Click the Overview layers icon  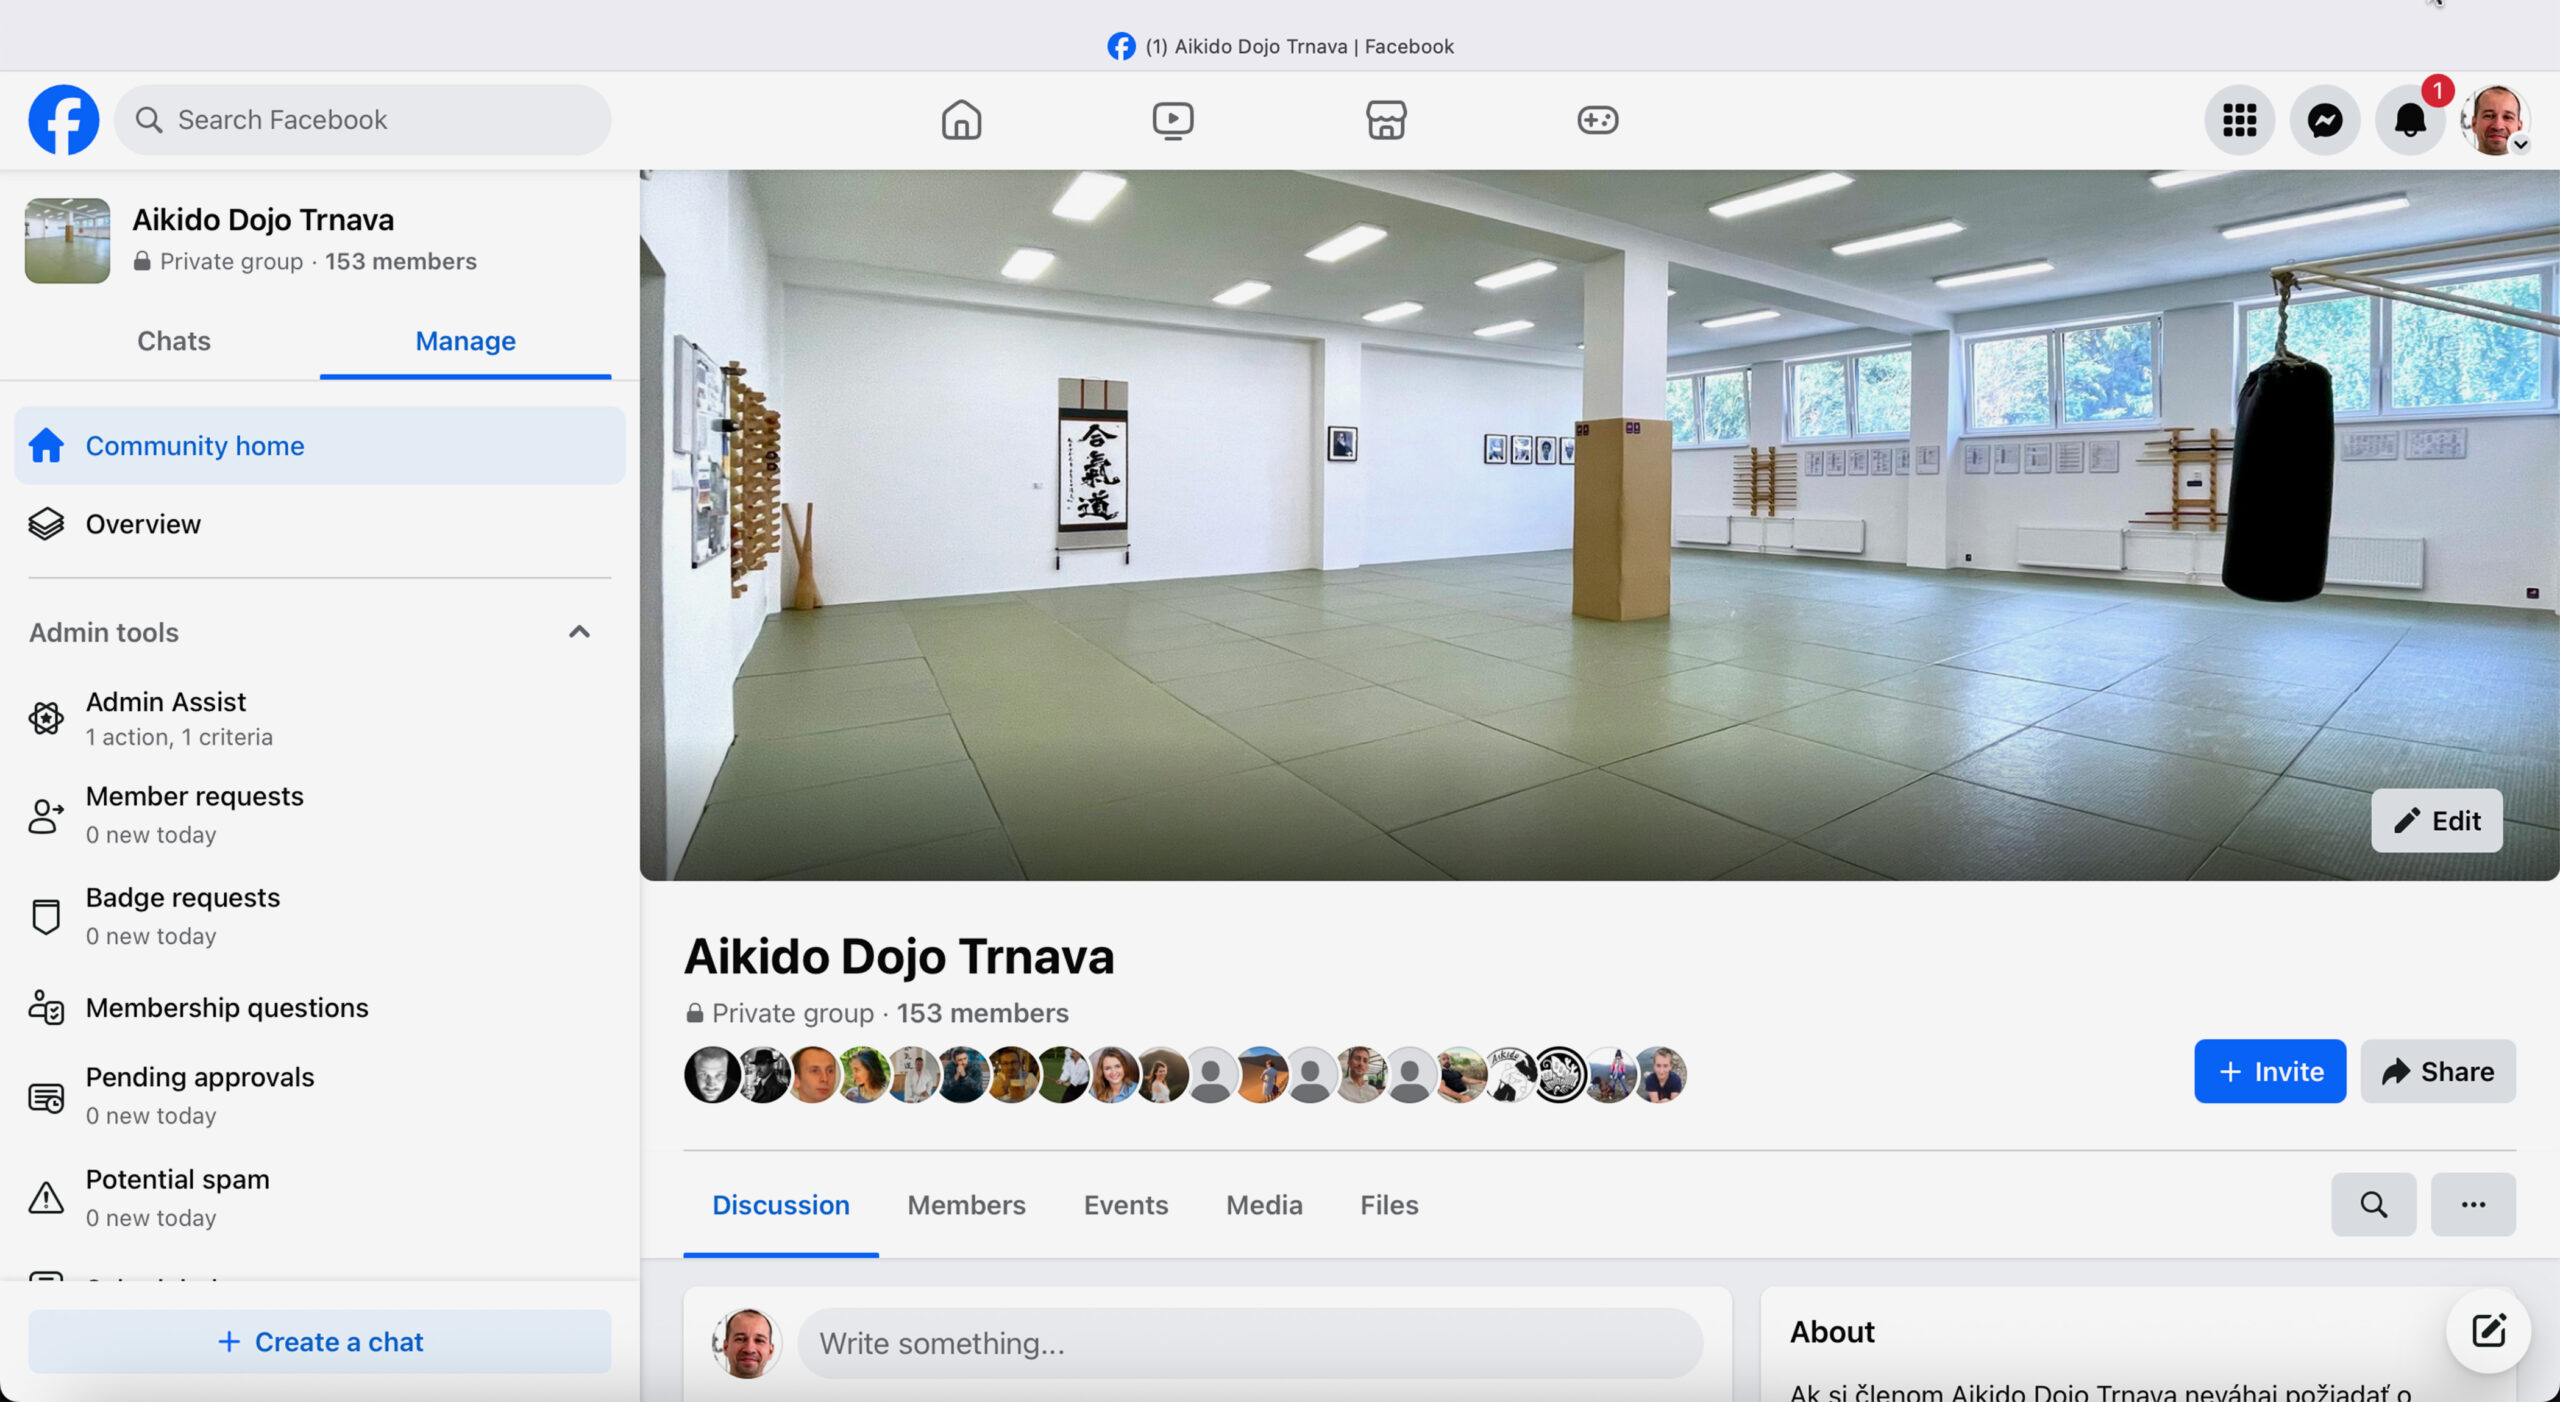[46, 524]
